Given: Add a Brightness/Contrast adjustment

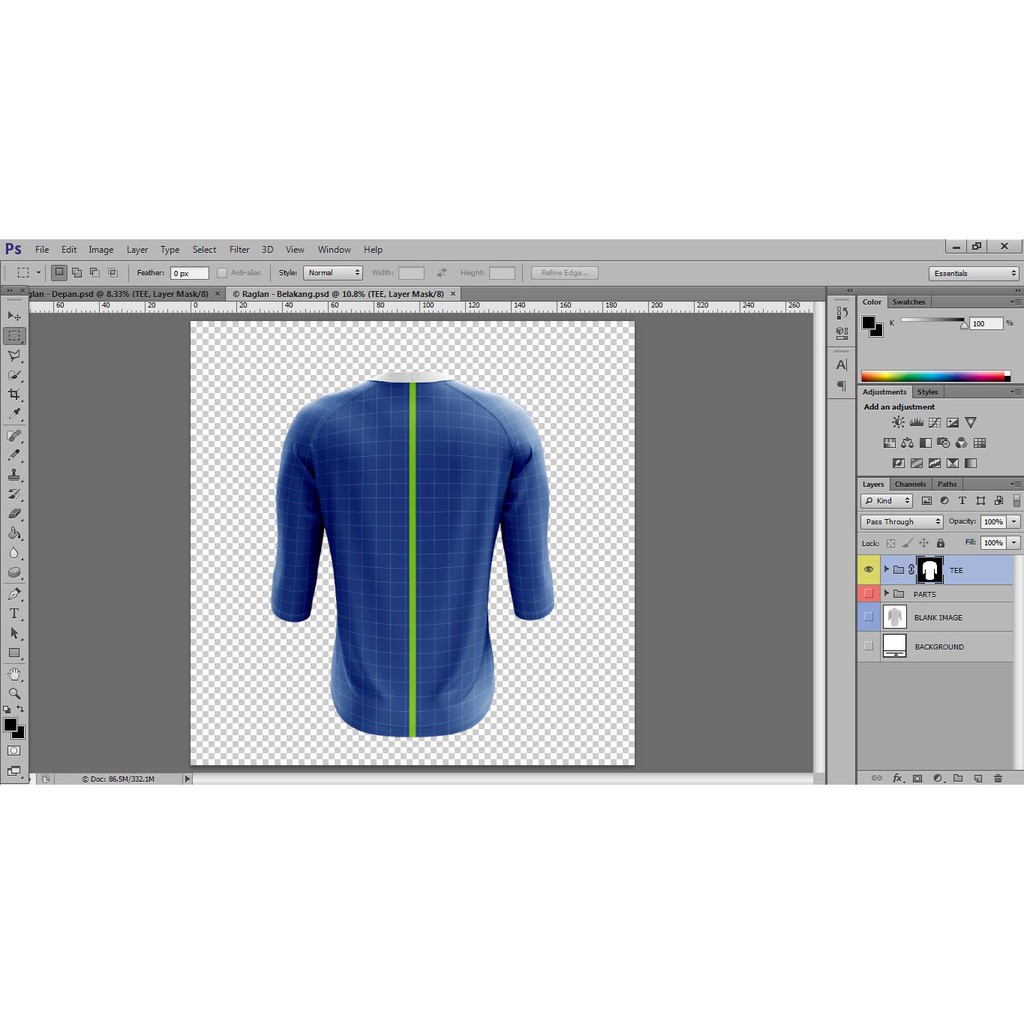Looking at the screenshot, I should pyautogui.click(x=898, y=423).
